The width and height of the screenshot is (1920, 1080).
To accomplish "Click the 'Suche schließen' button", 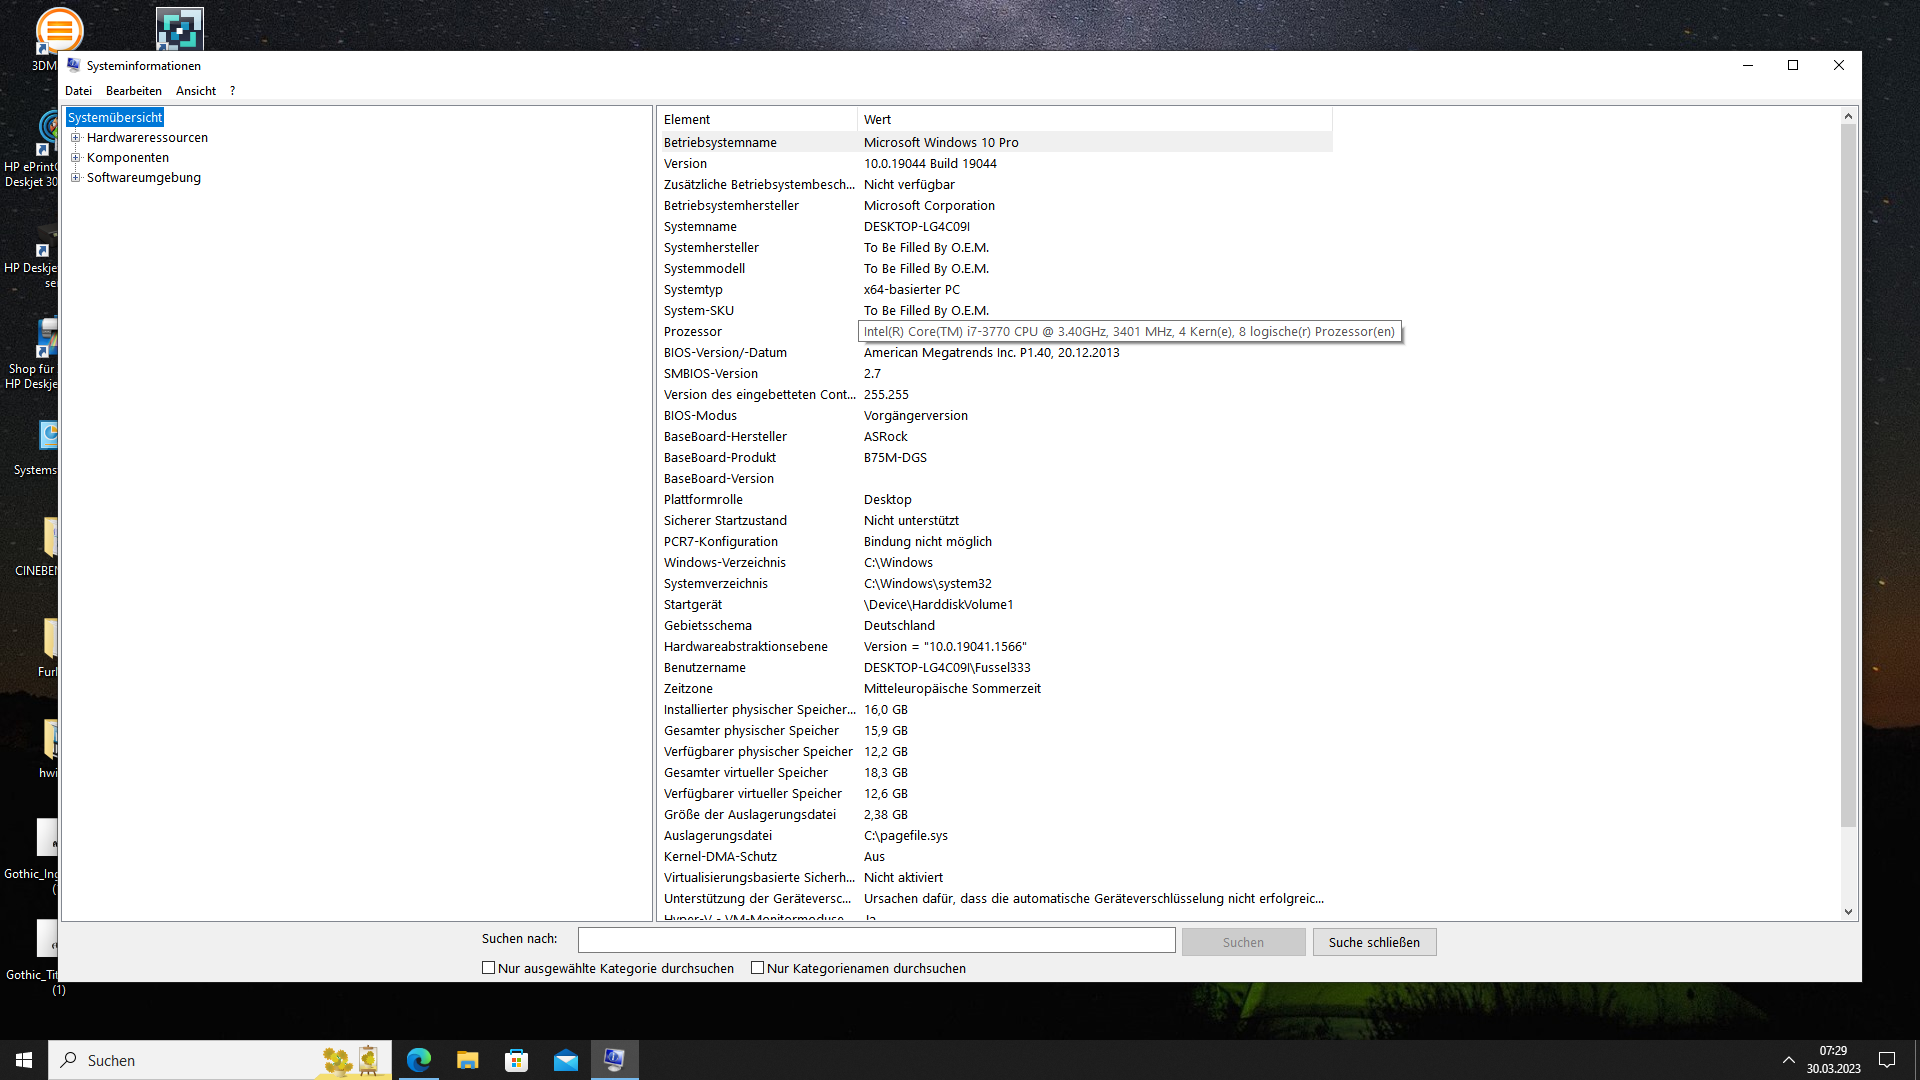I will (x=1374, y=942).
